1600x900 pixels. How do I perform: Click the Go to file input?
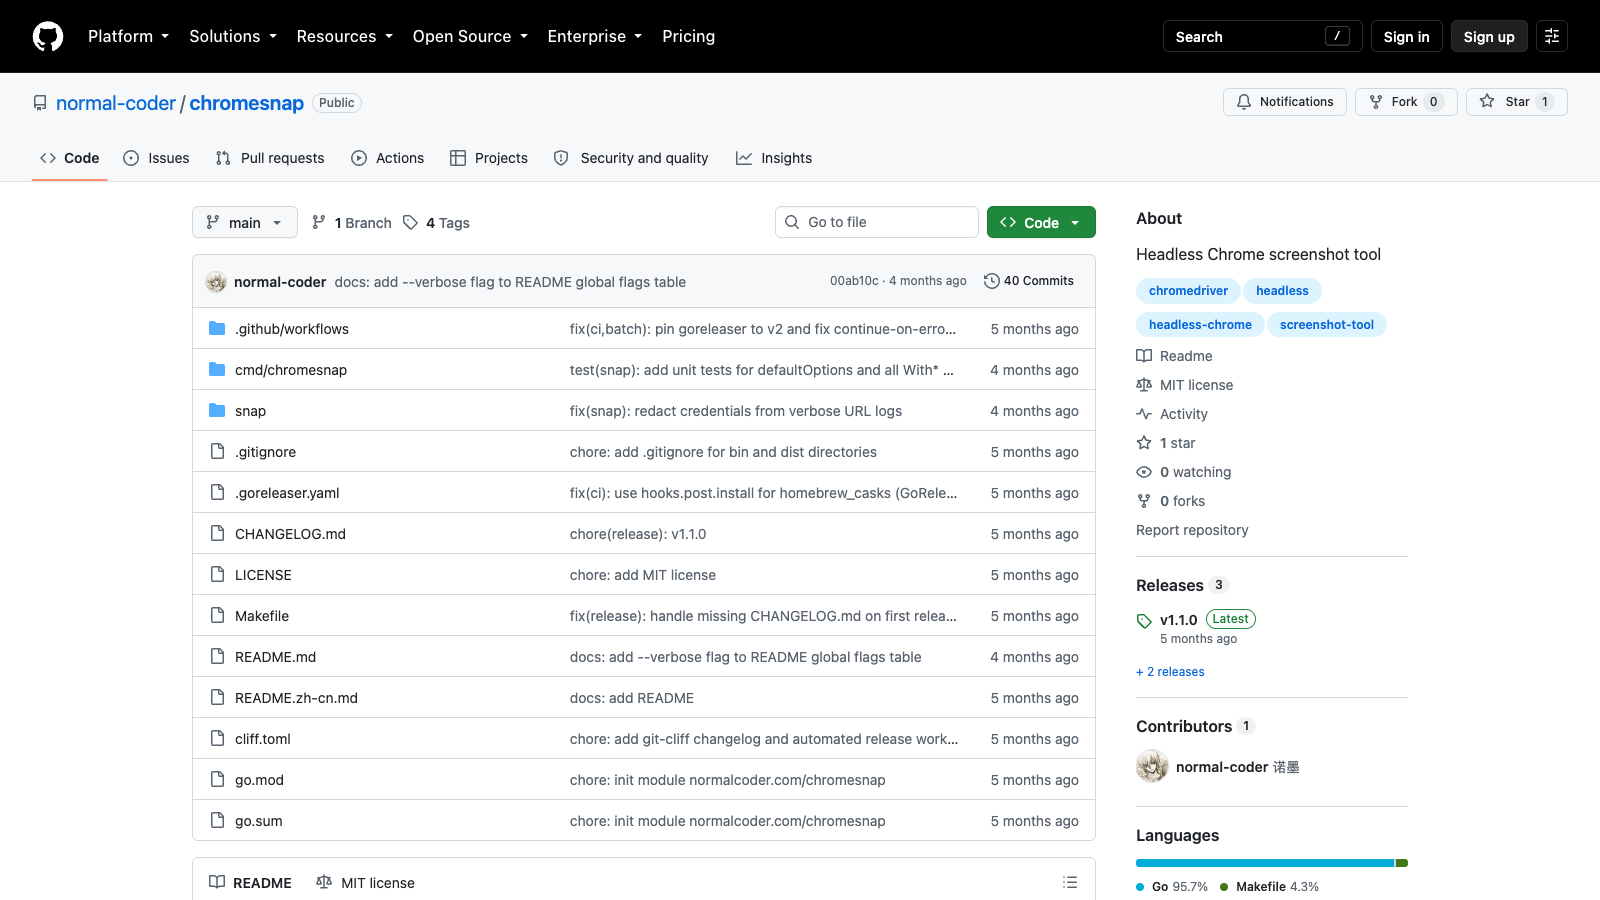pyautogui.click(x=877, y=222)
